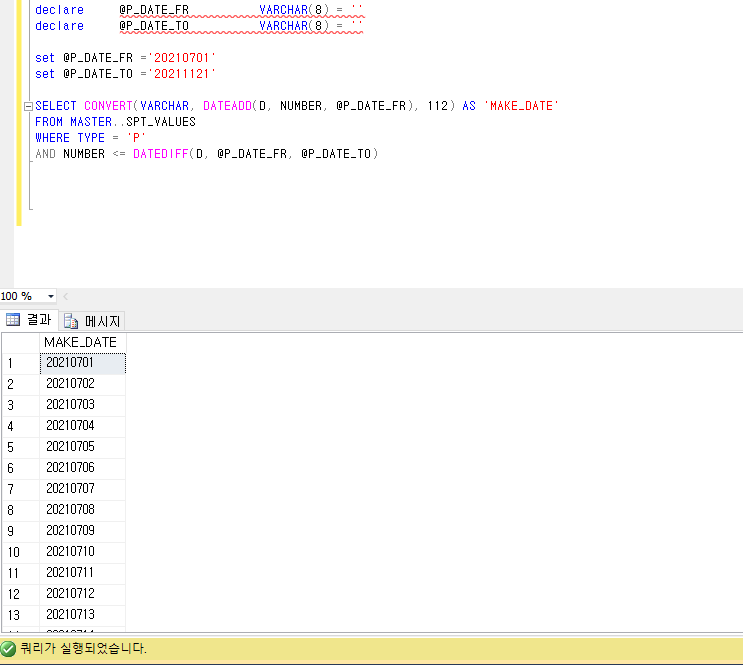Open the 메시지 messages tab
743x665 pixels.
92,321
